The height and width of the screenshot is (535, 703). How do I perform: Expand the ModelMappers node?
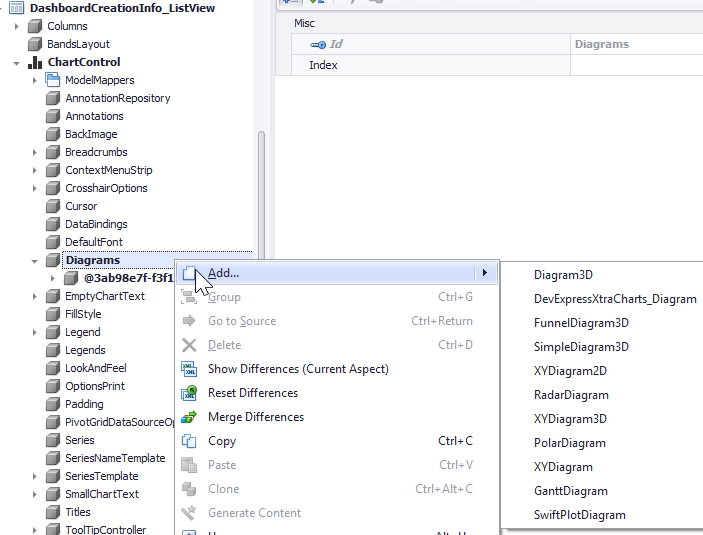(x=35, y=80)
